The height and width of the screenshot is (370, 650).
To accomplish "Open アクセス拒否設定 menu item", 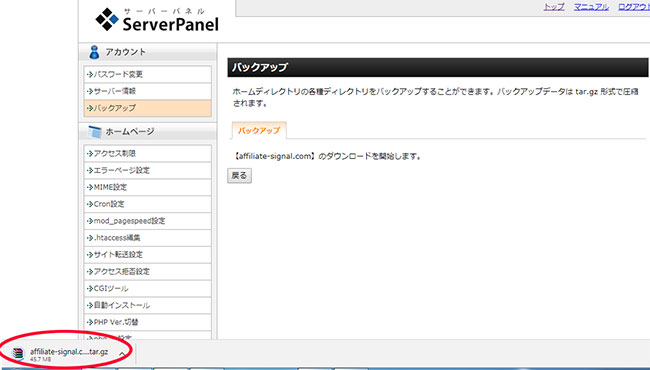I will pos(148,272).
